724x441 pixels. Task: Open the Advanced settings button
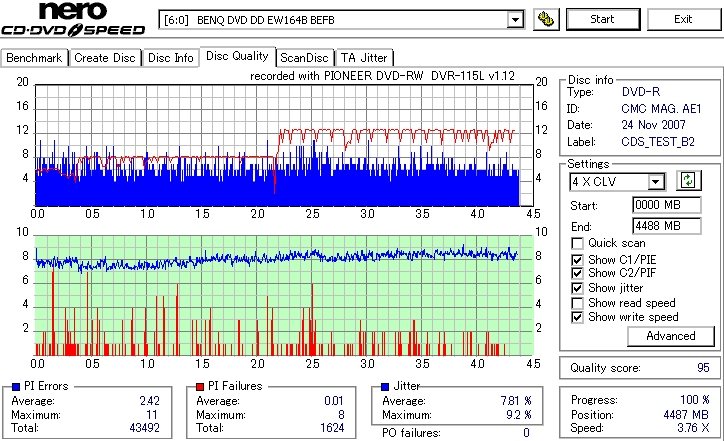tap(670, 336)
